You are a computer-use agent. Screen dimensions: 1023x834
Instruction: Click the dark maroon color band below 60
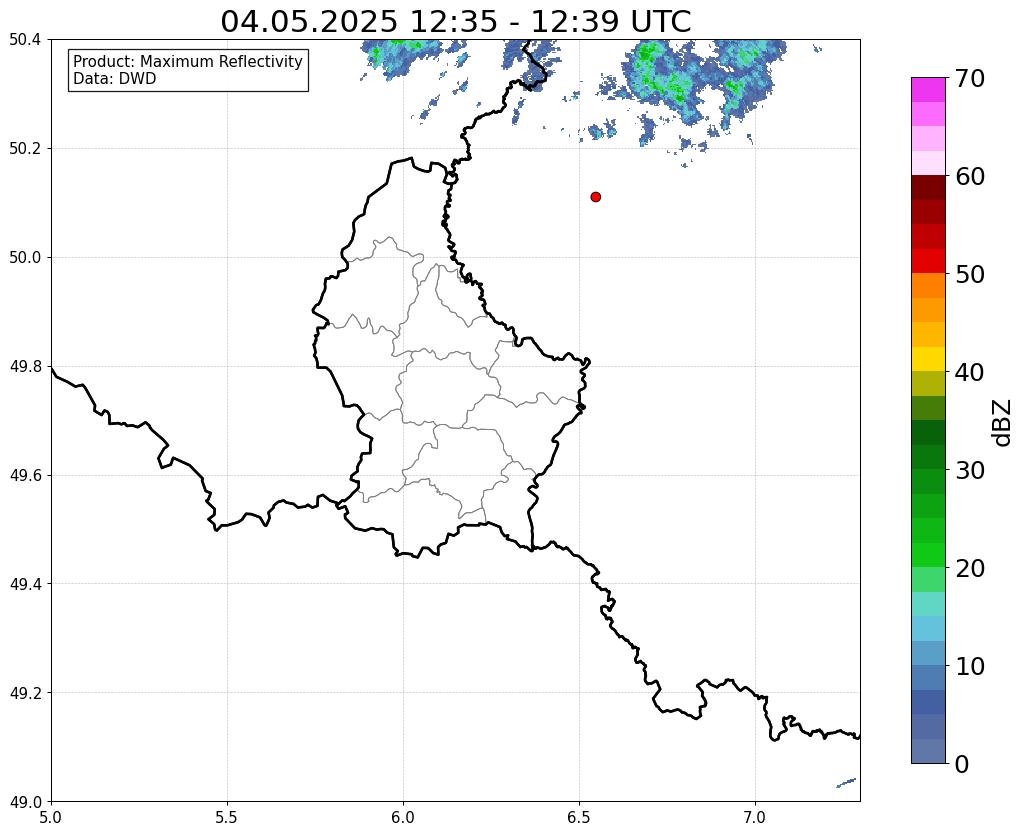click(928, 188)
